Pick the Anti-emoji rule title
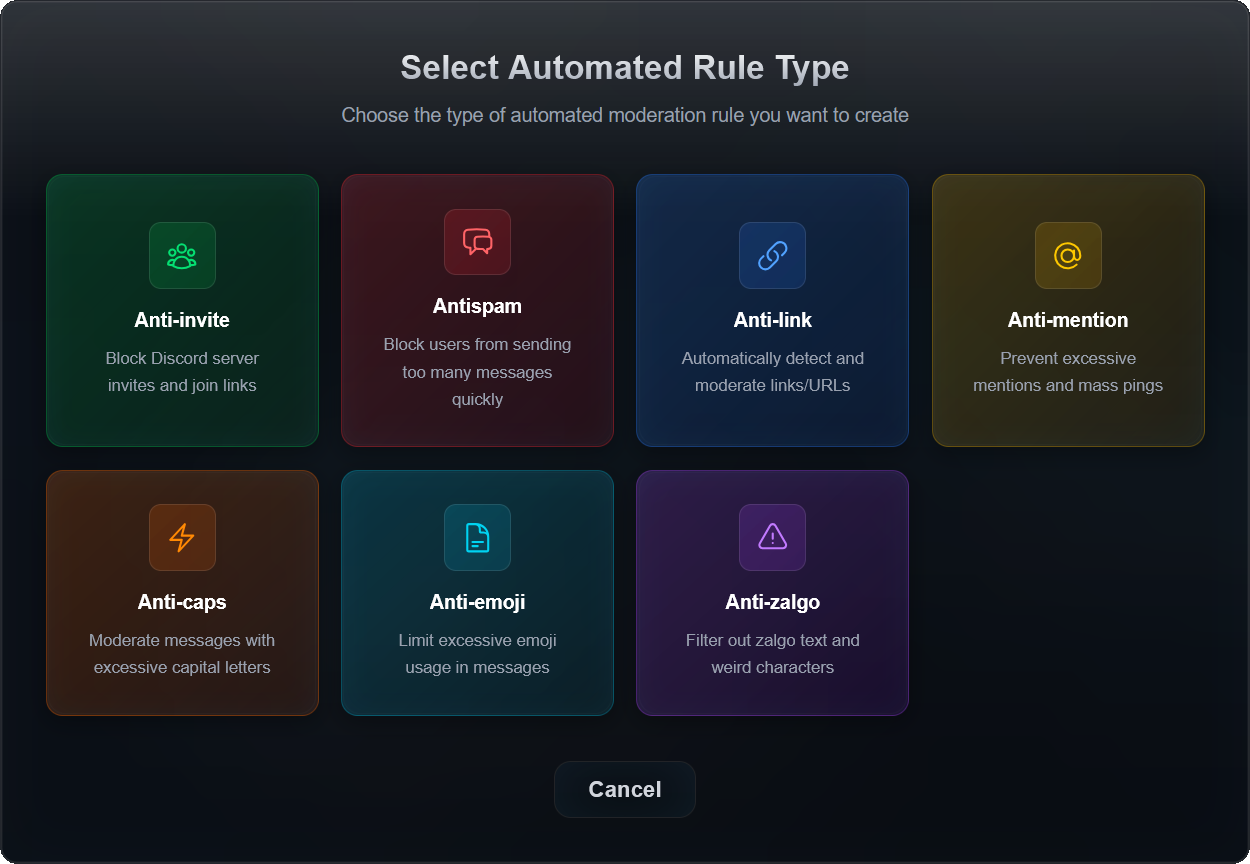This screenshot has width=1250, height=864. point(477,602)
